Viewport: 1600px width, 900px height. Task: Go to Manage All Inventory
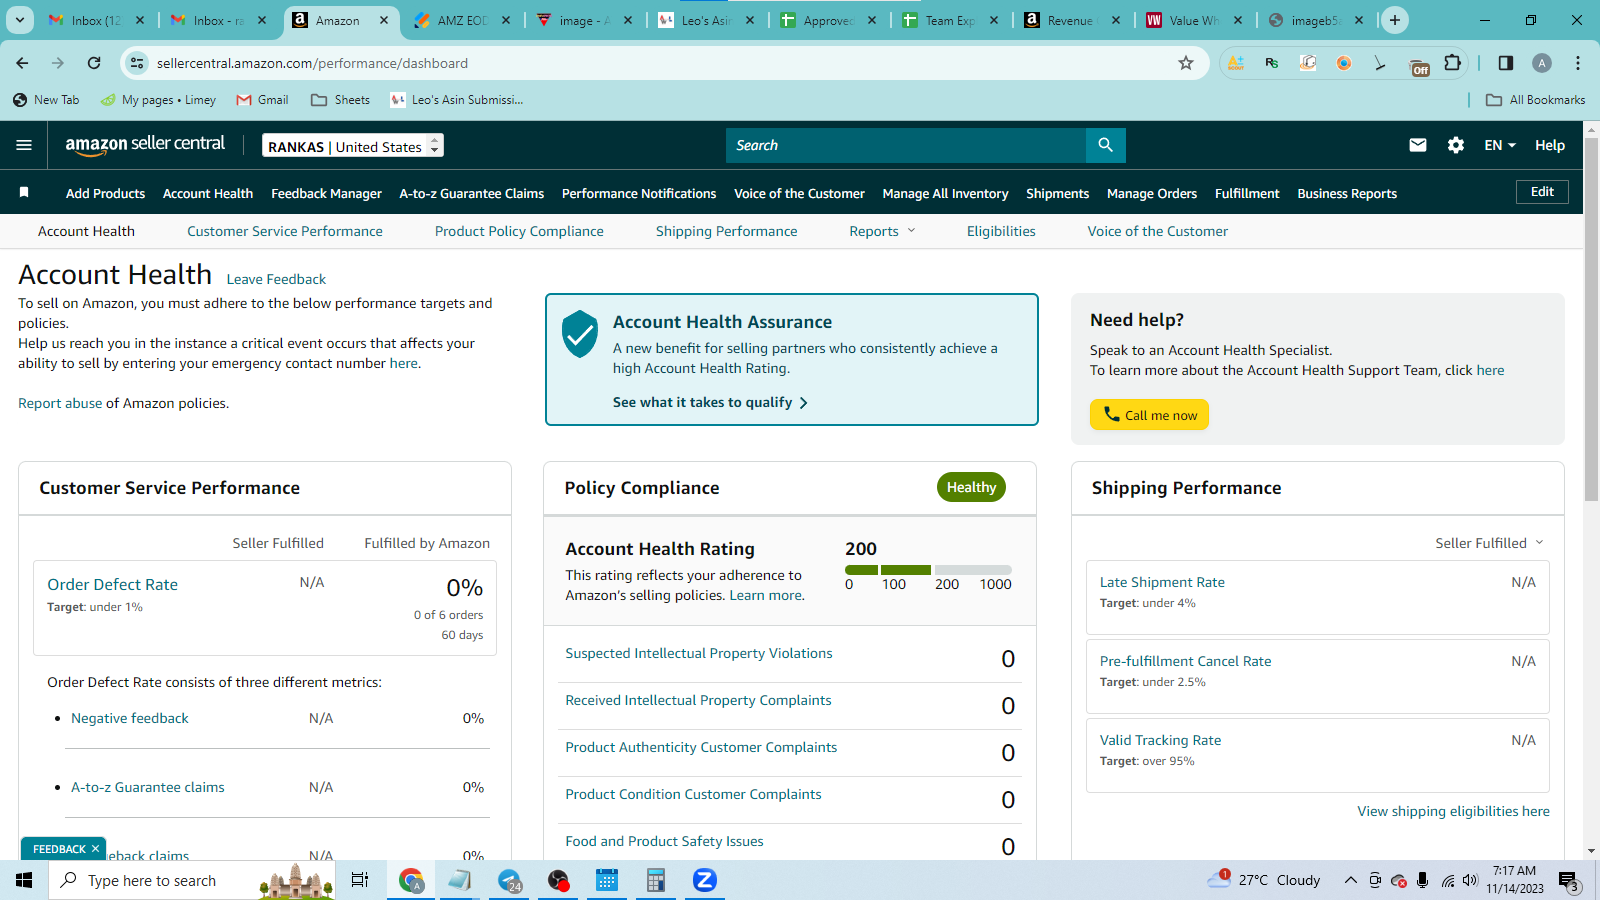click(945, 193)
